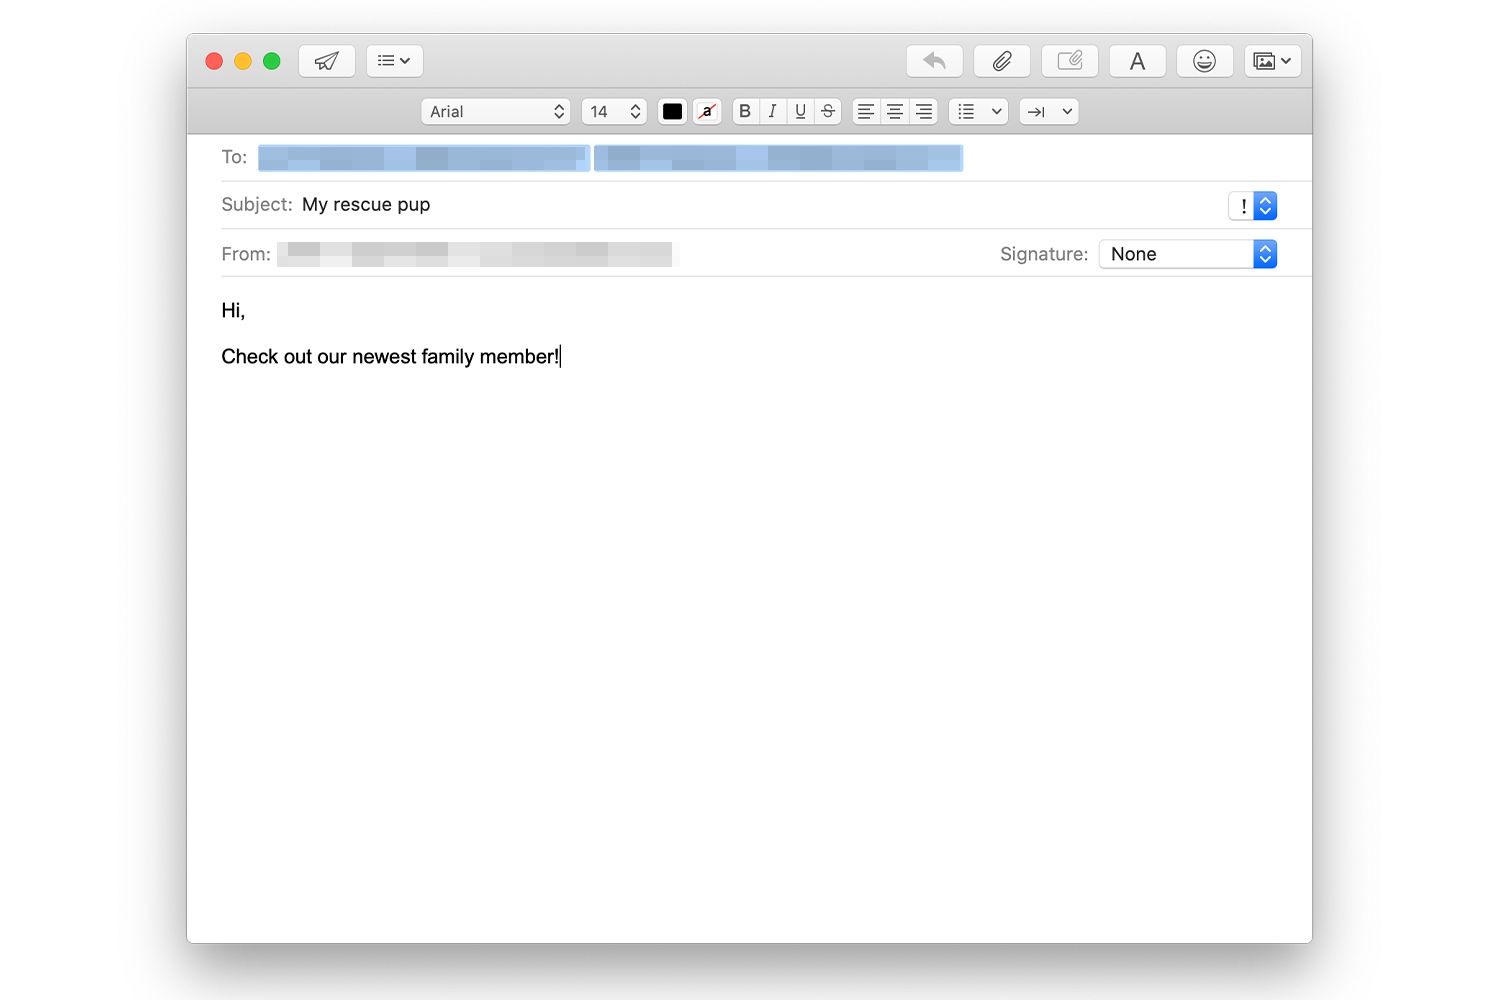Click the reply arrow toolbar button
1500x1000 pixels.
click(935, 61)
